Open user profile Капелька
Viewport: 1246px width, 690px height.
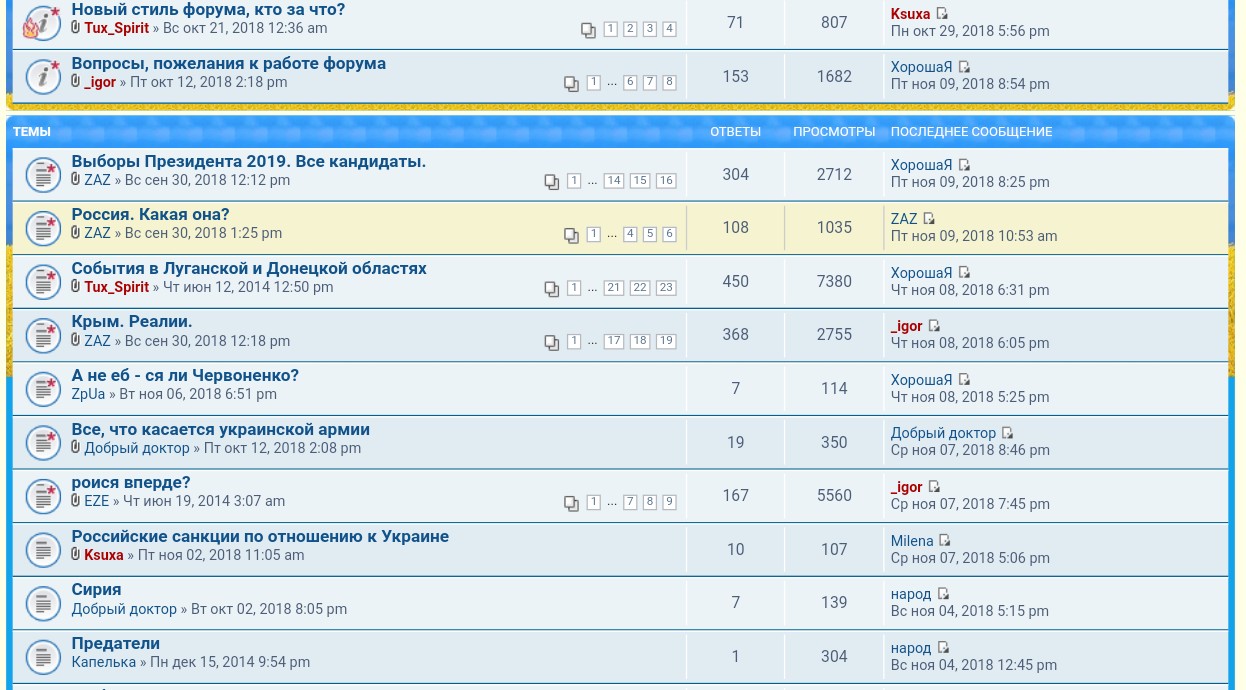(x=103, y=662)
